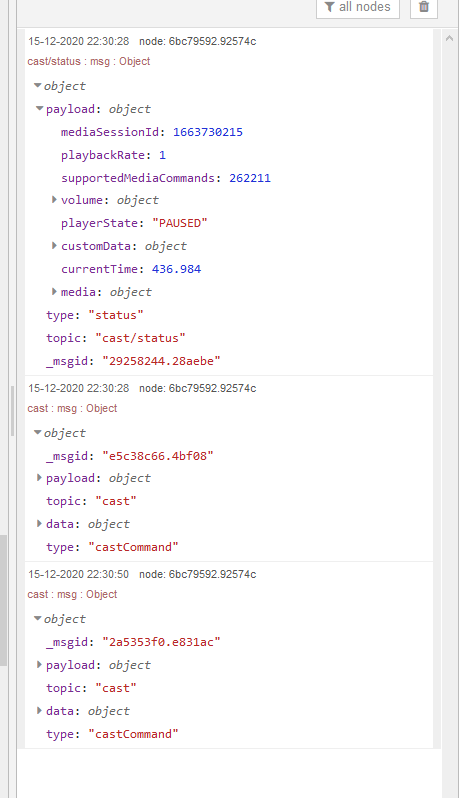459x798 pixels.
Task: Click topic value "cast/status"
Action: tap(140, 338)
